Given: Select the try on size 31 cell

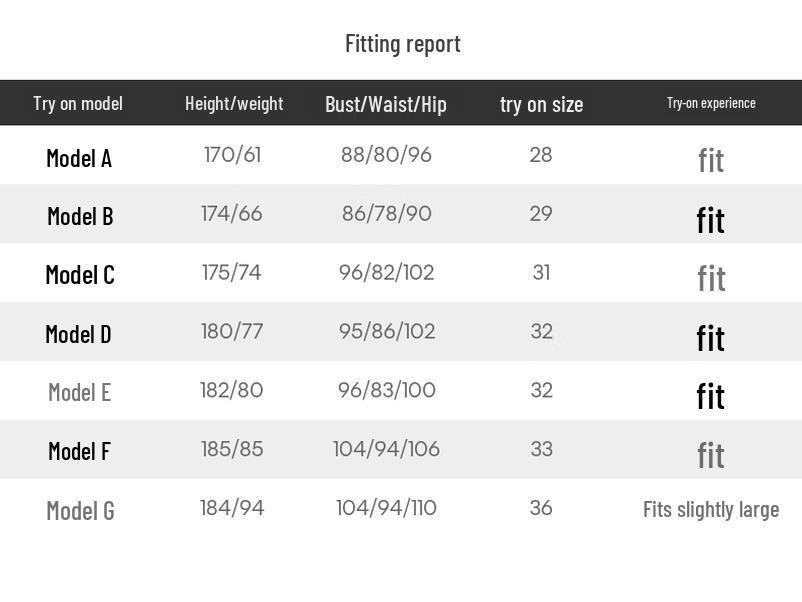Looking at the screenshot, I should (x=541, y=273).
